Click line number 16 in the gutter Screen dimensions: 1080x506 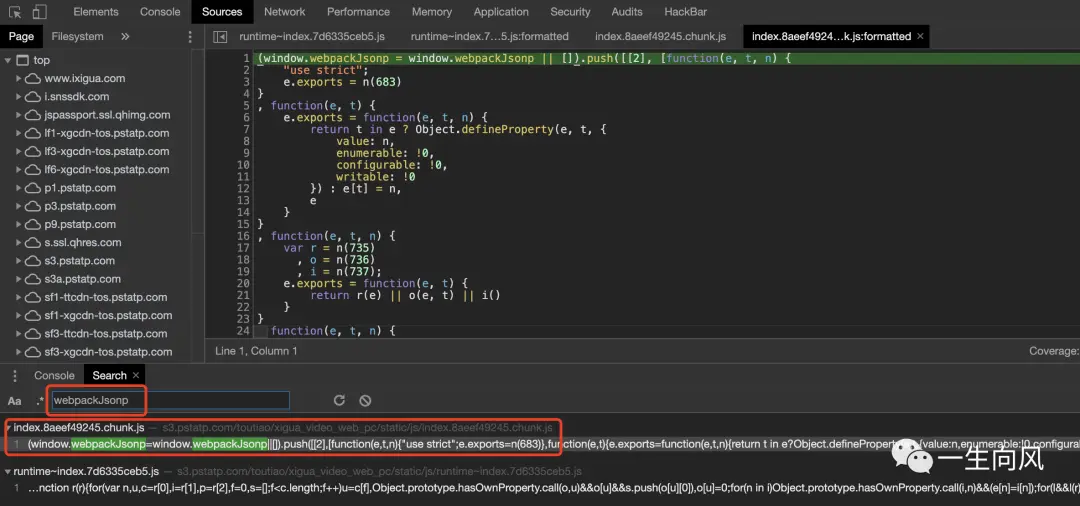(243, 236)
